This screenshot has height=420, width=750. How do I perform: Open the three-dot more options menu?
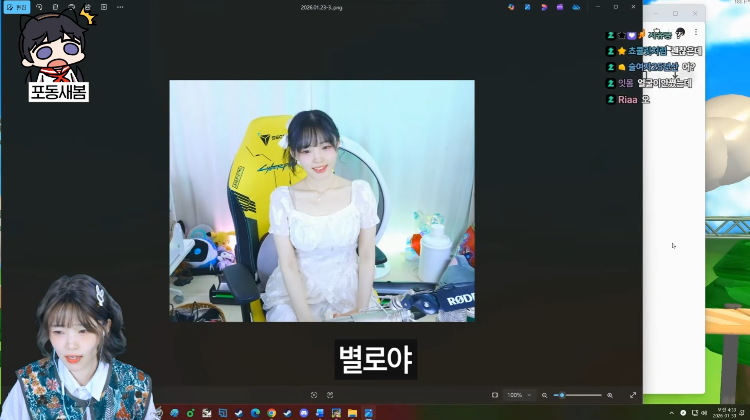point(120,7)
